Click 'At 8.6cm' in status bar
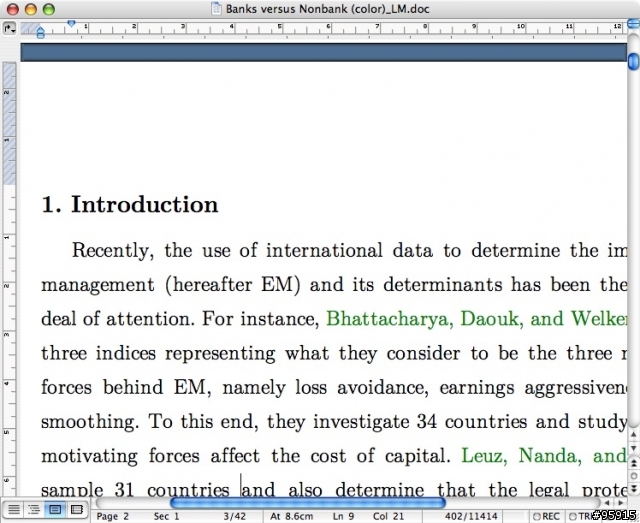 (x=291, y=516)
